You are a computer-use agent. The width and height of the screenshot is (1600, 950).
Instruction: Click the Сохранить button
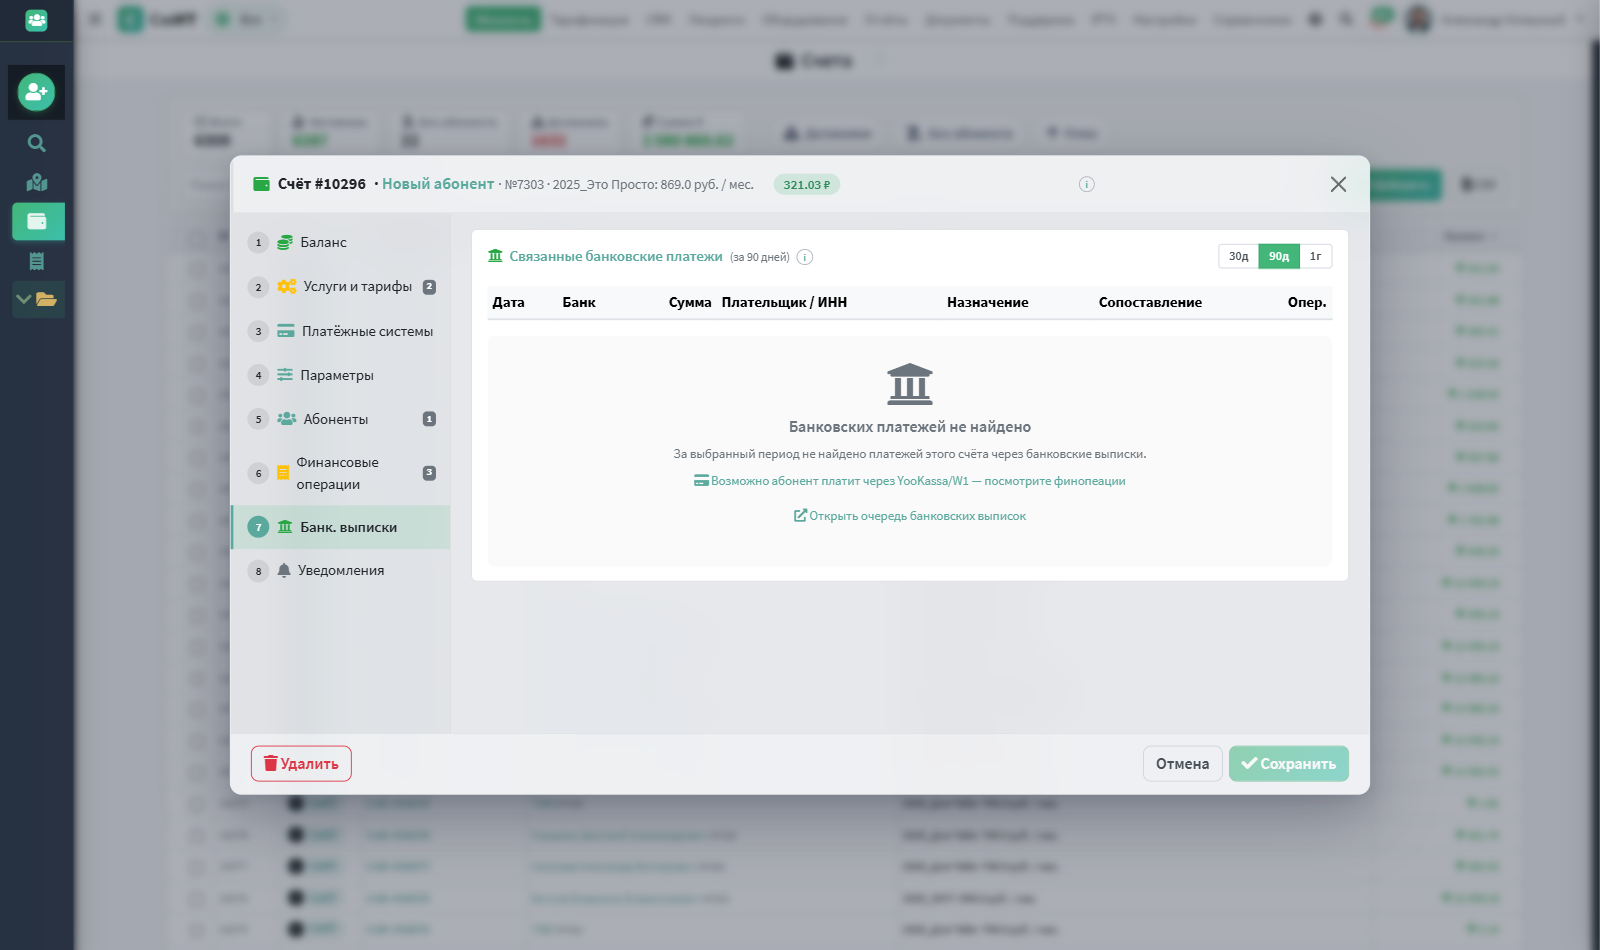click(x=1289, y=764)
